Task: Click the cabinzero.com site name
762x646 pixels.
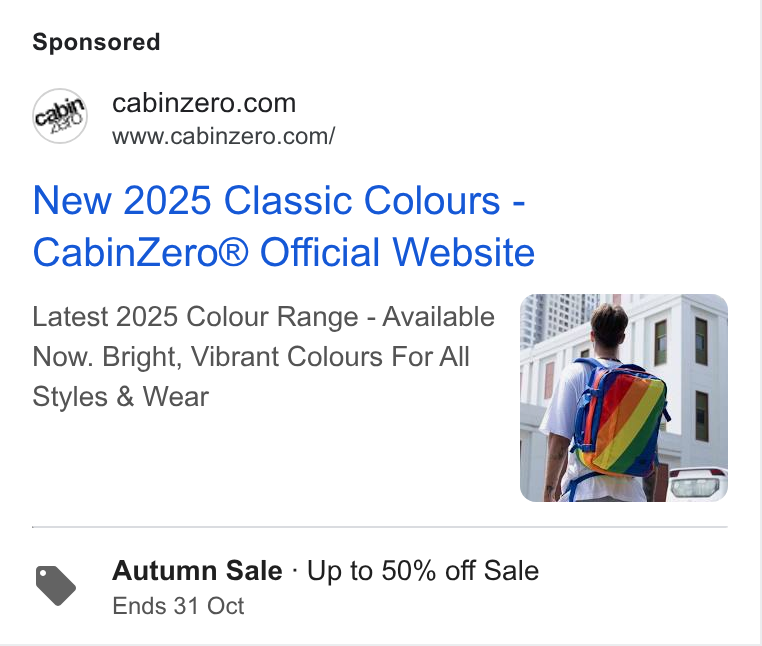Action: click(204, 103)
